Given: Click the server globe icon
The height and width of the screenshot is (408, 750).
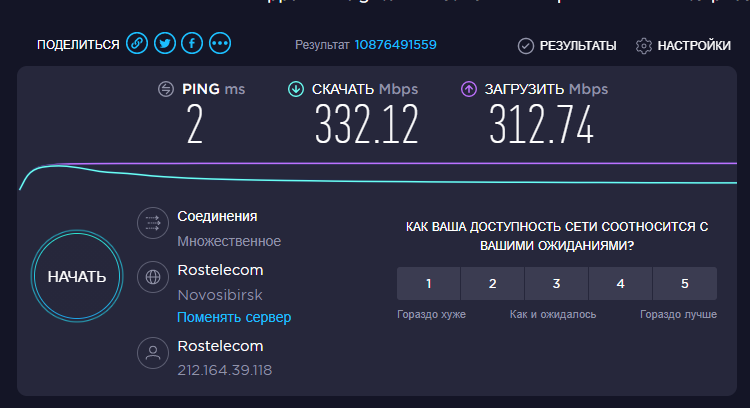Looking at the screenshot, I should [153, 277].
